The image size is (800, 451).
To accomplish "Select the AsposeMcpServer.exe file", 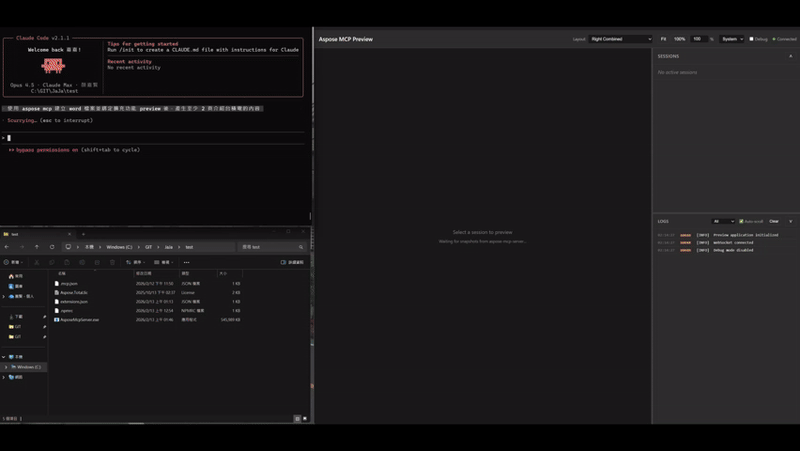I will click(80, 320).
